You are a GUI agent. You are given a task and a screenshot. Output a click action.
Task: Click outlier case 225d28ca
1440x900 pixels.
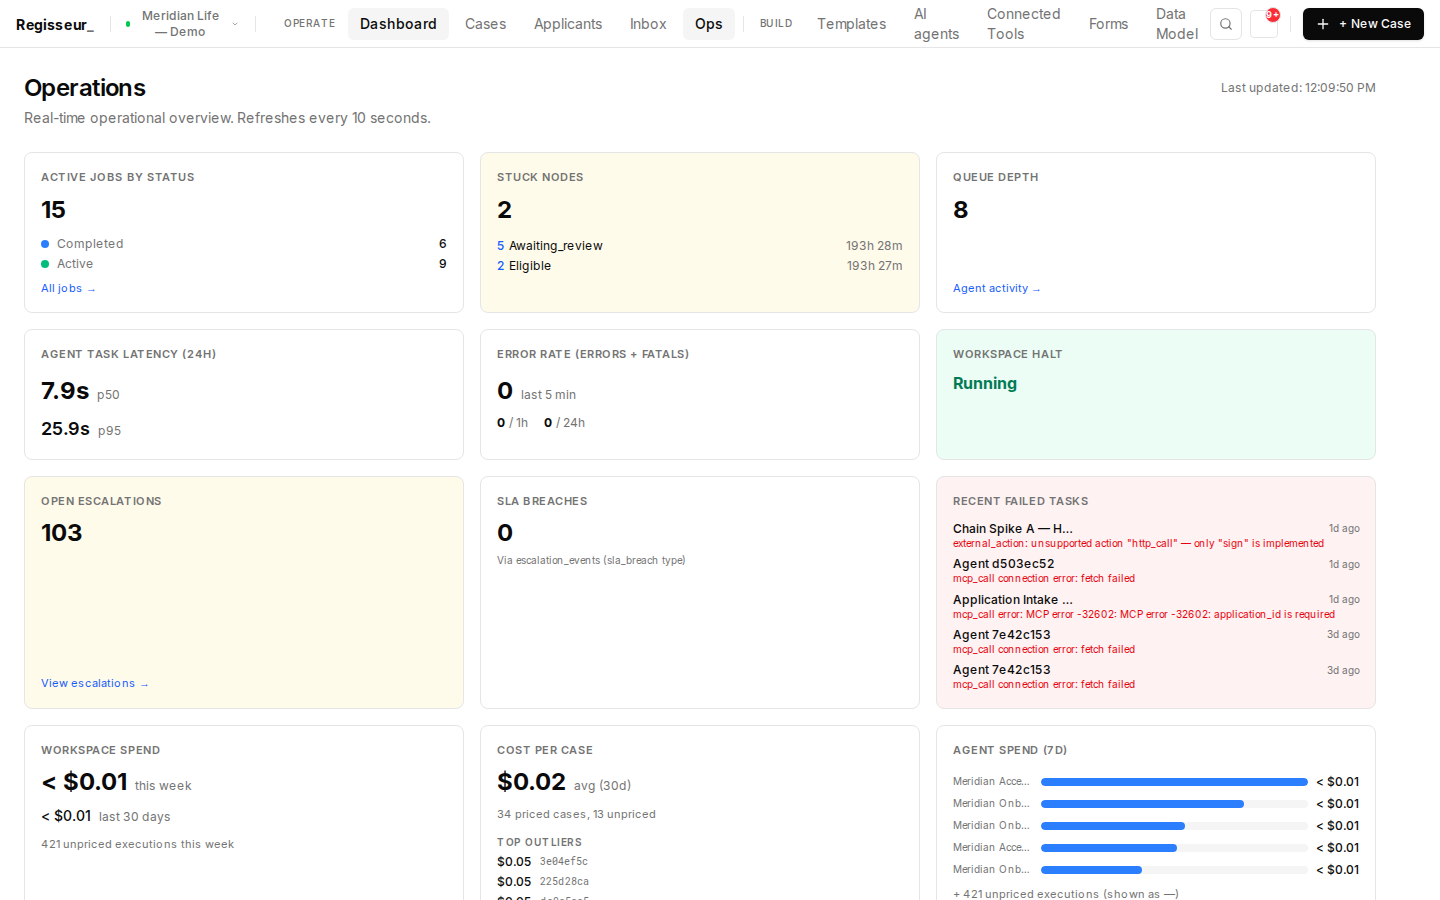[x=564, y=882]
